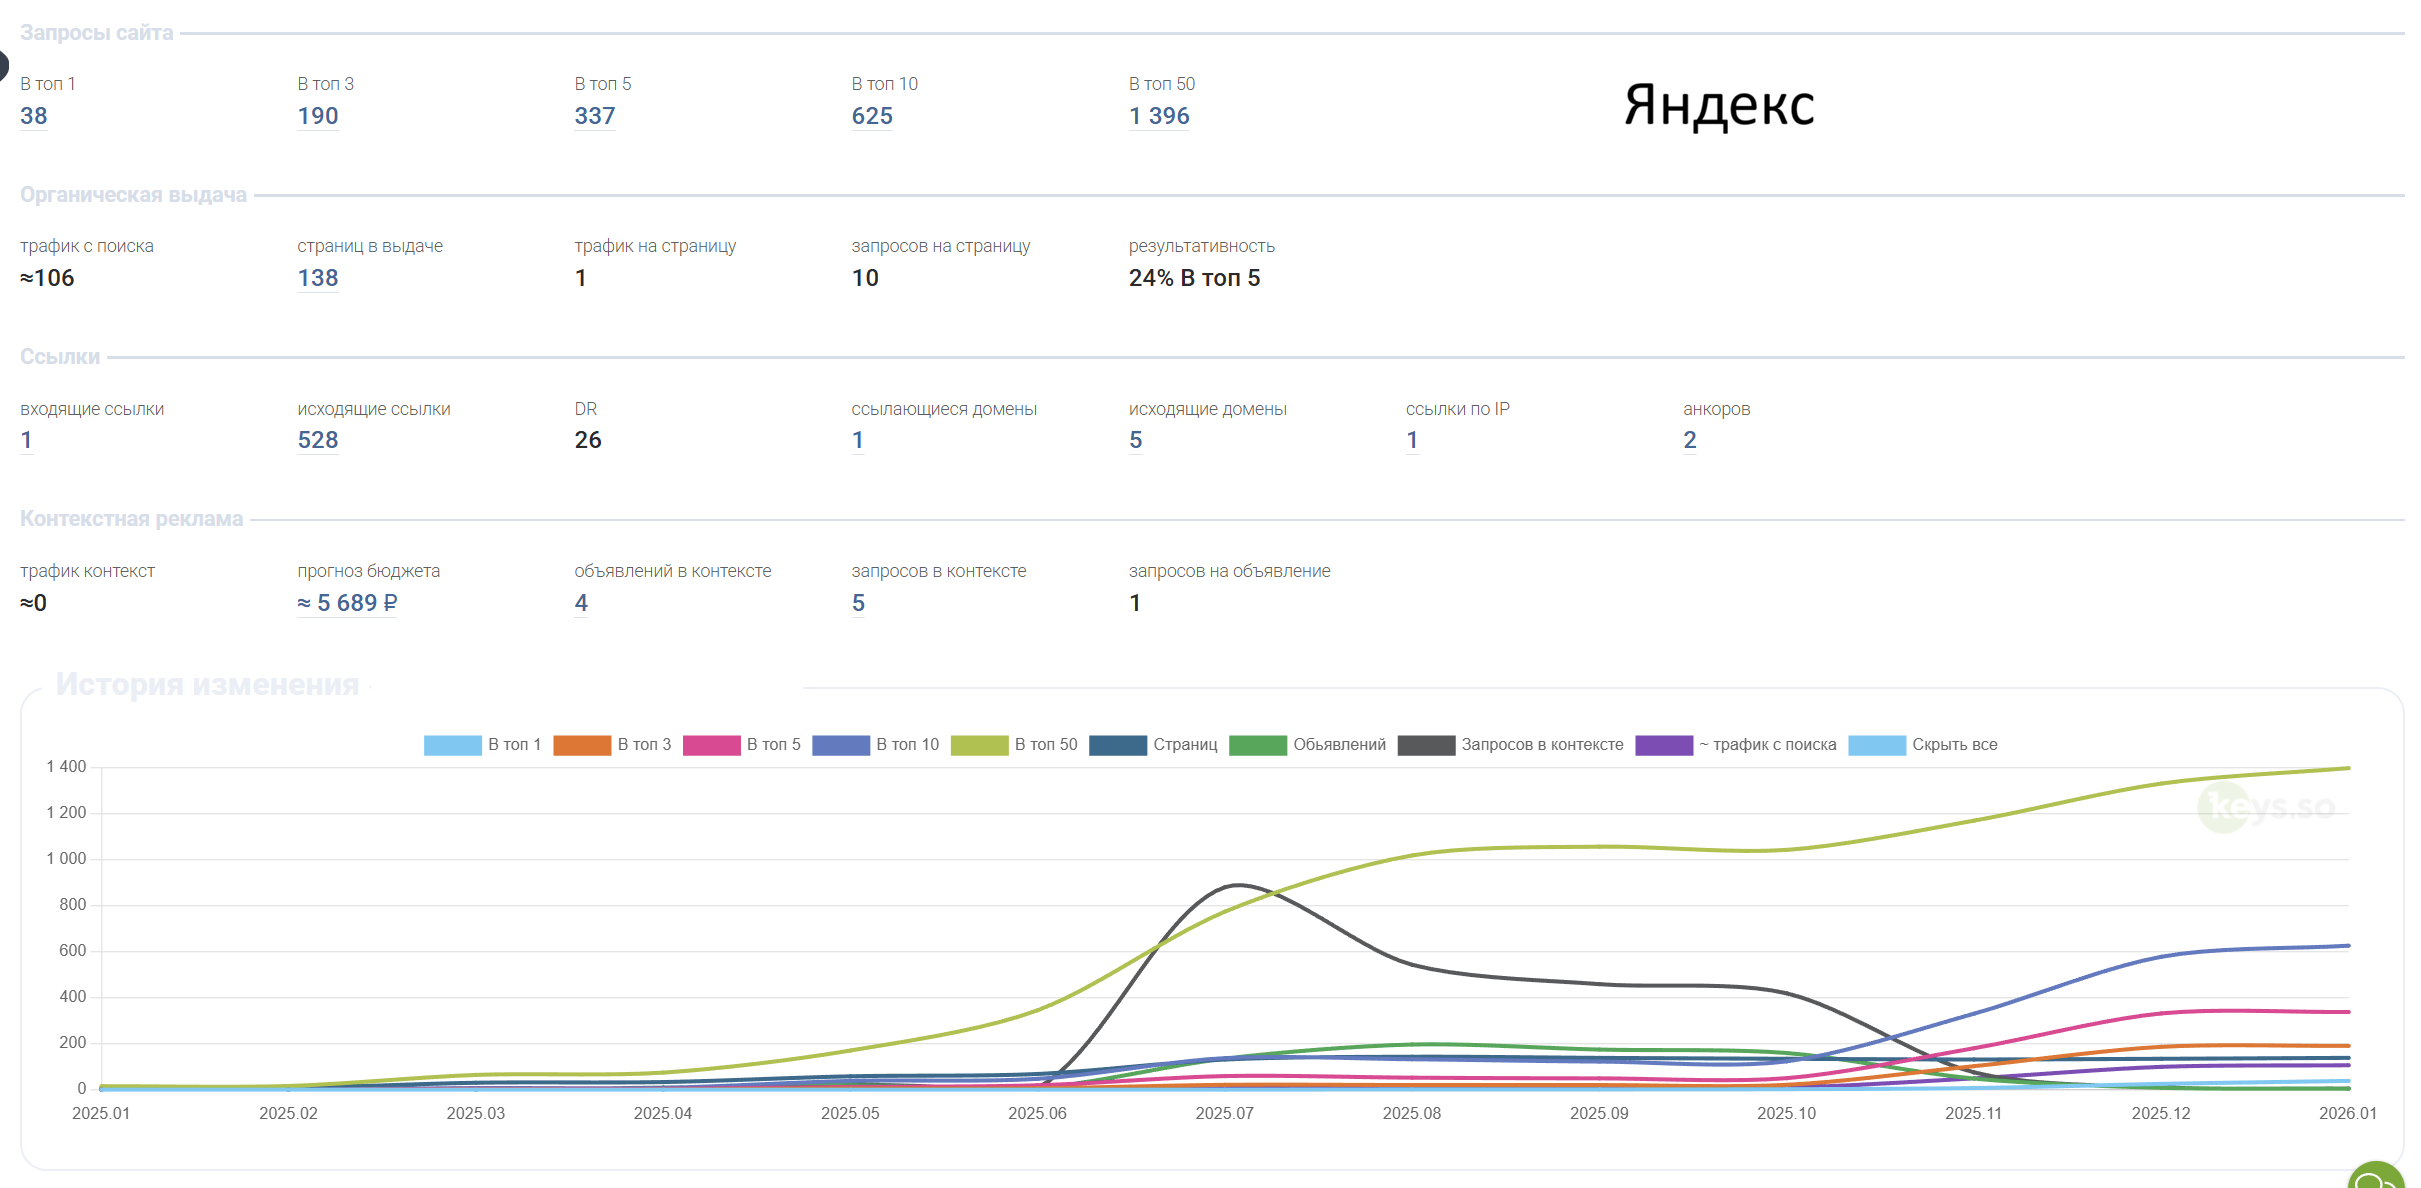The image size is (2421, 1188).
Task: Open pages in results value 138
Action: [318, 278]
